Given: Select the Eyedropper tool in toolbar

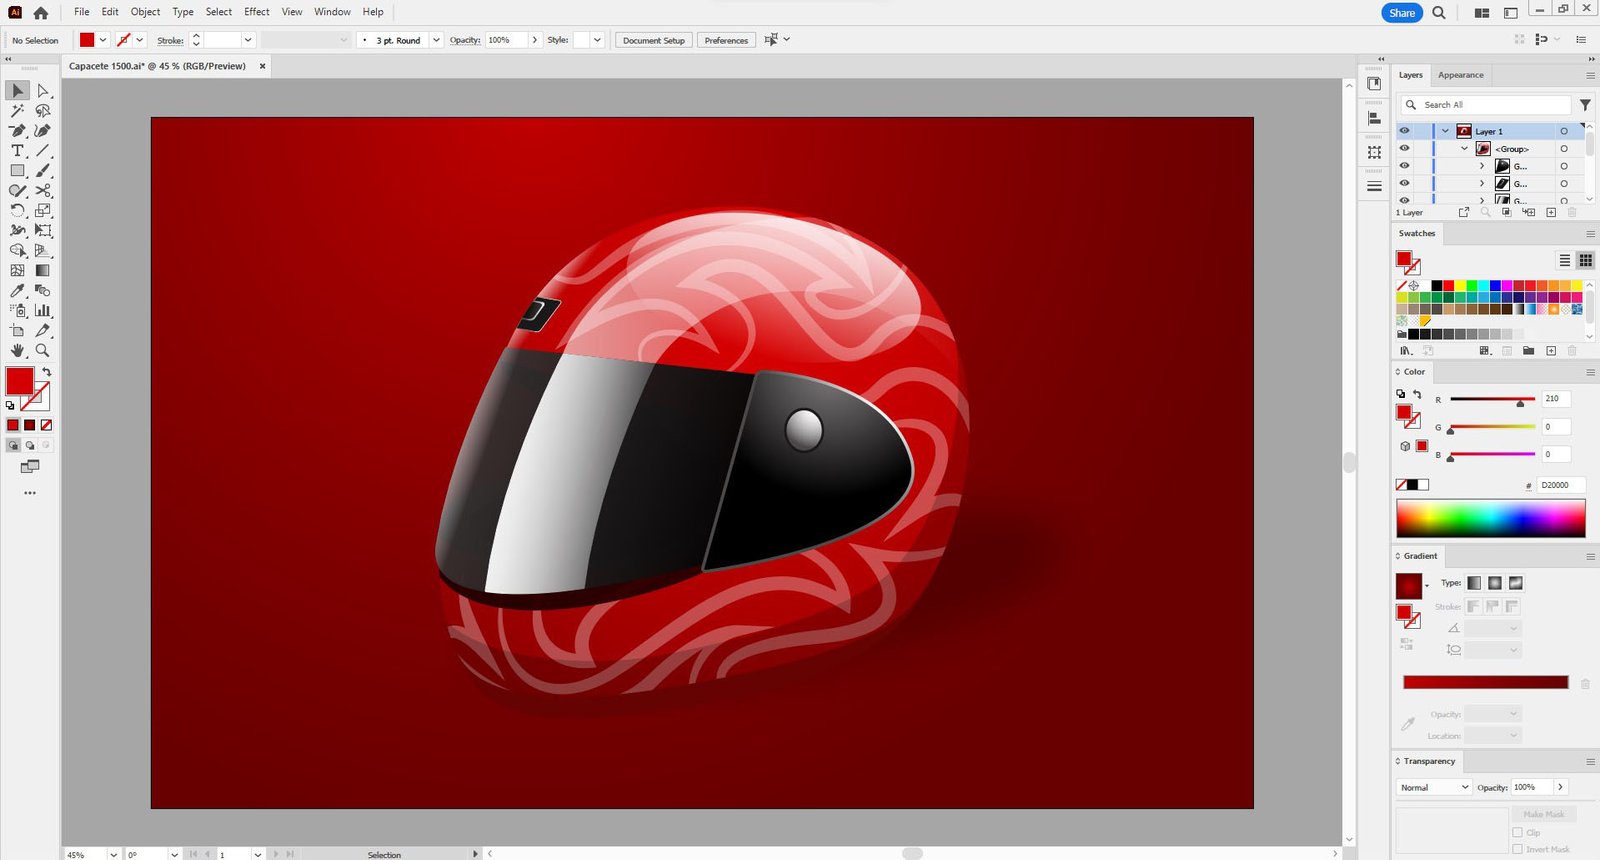Looking at the screenshot, I should tap(17, 291).
